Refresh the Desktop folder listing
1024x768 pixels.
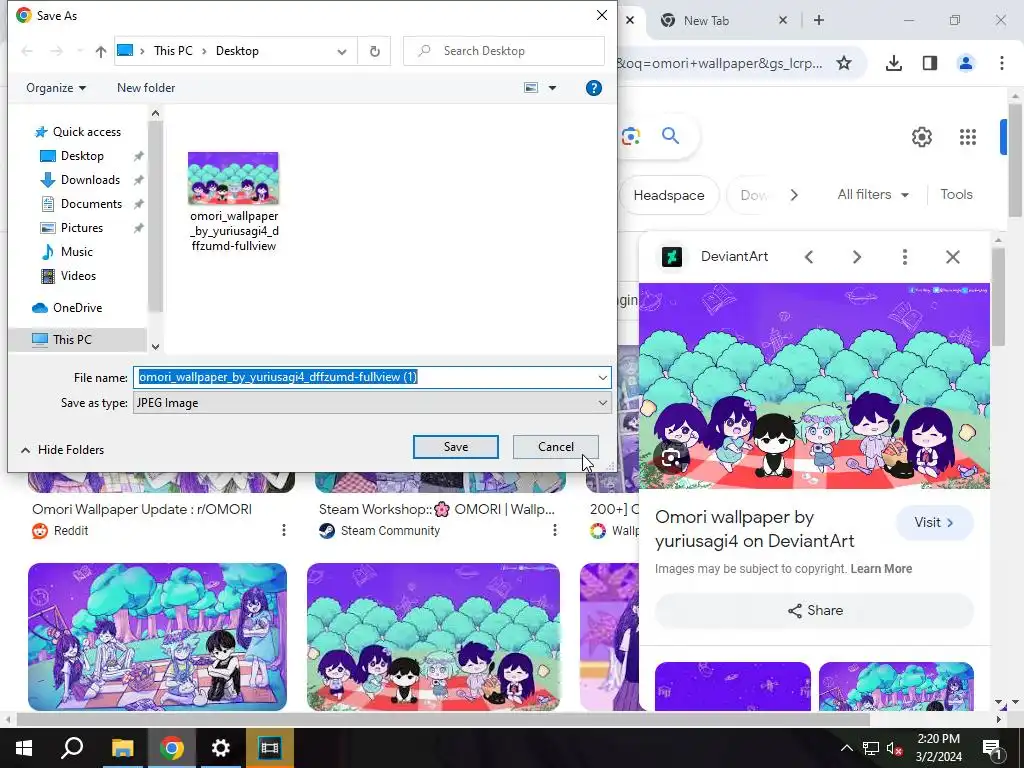375,51
